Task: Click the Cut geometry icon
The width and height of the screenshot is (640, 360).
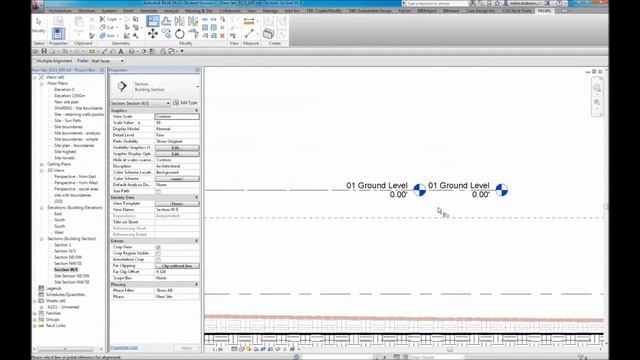Action: click(x=102, y=27)
